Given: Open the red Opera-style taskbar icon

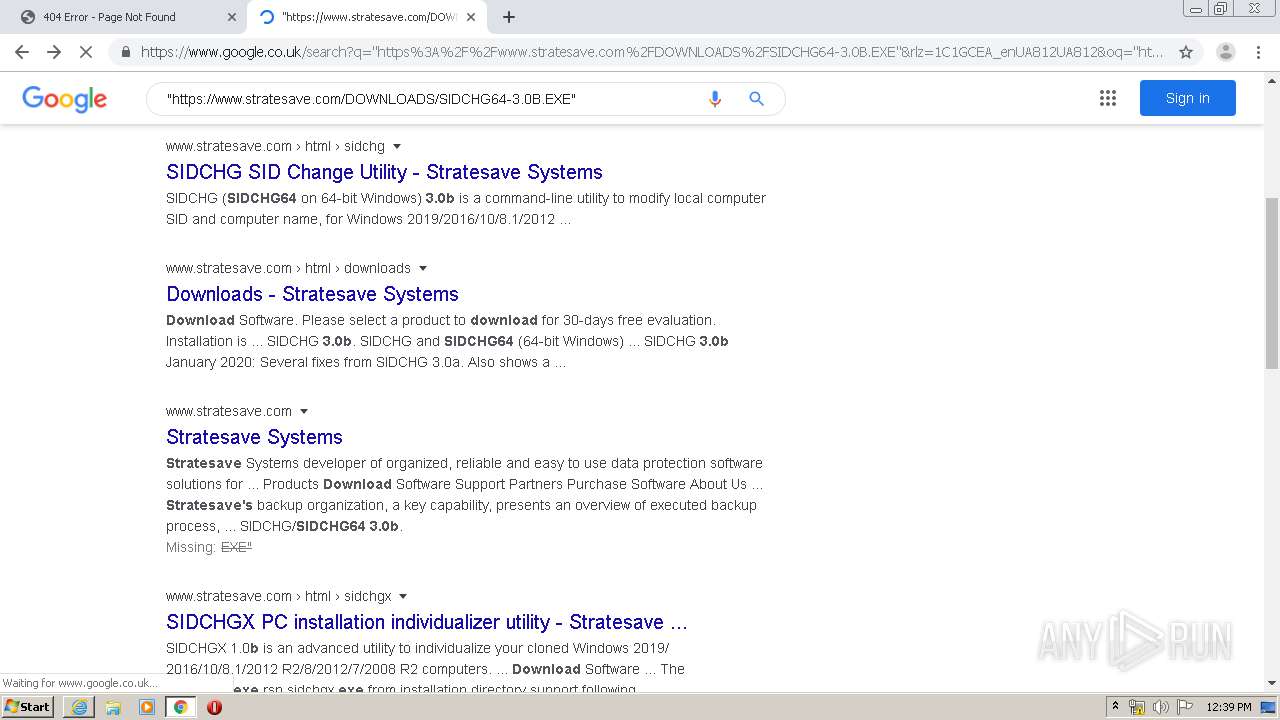Looking at the screenshot, I should [x=214, y=707].
